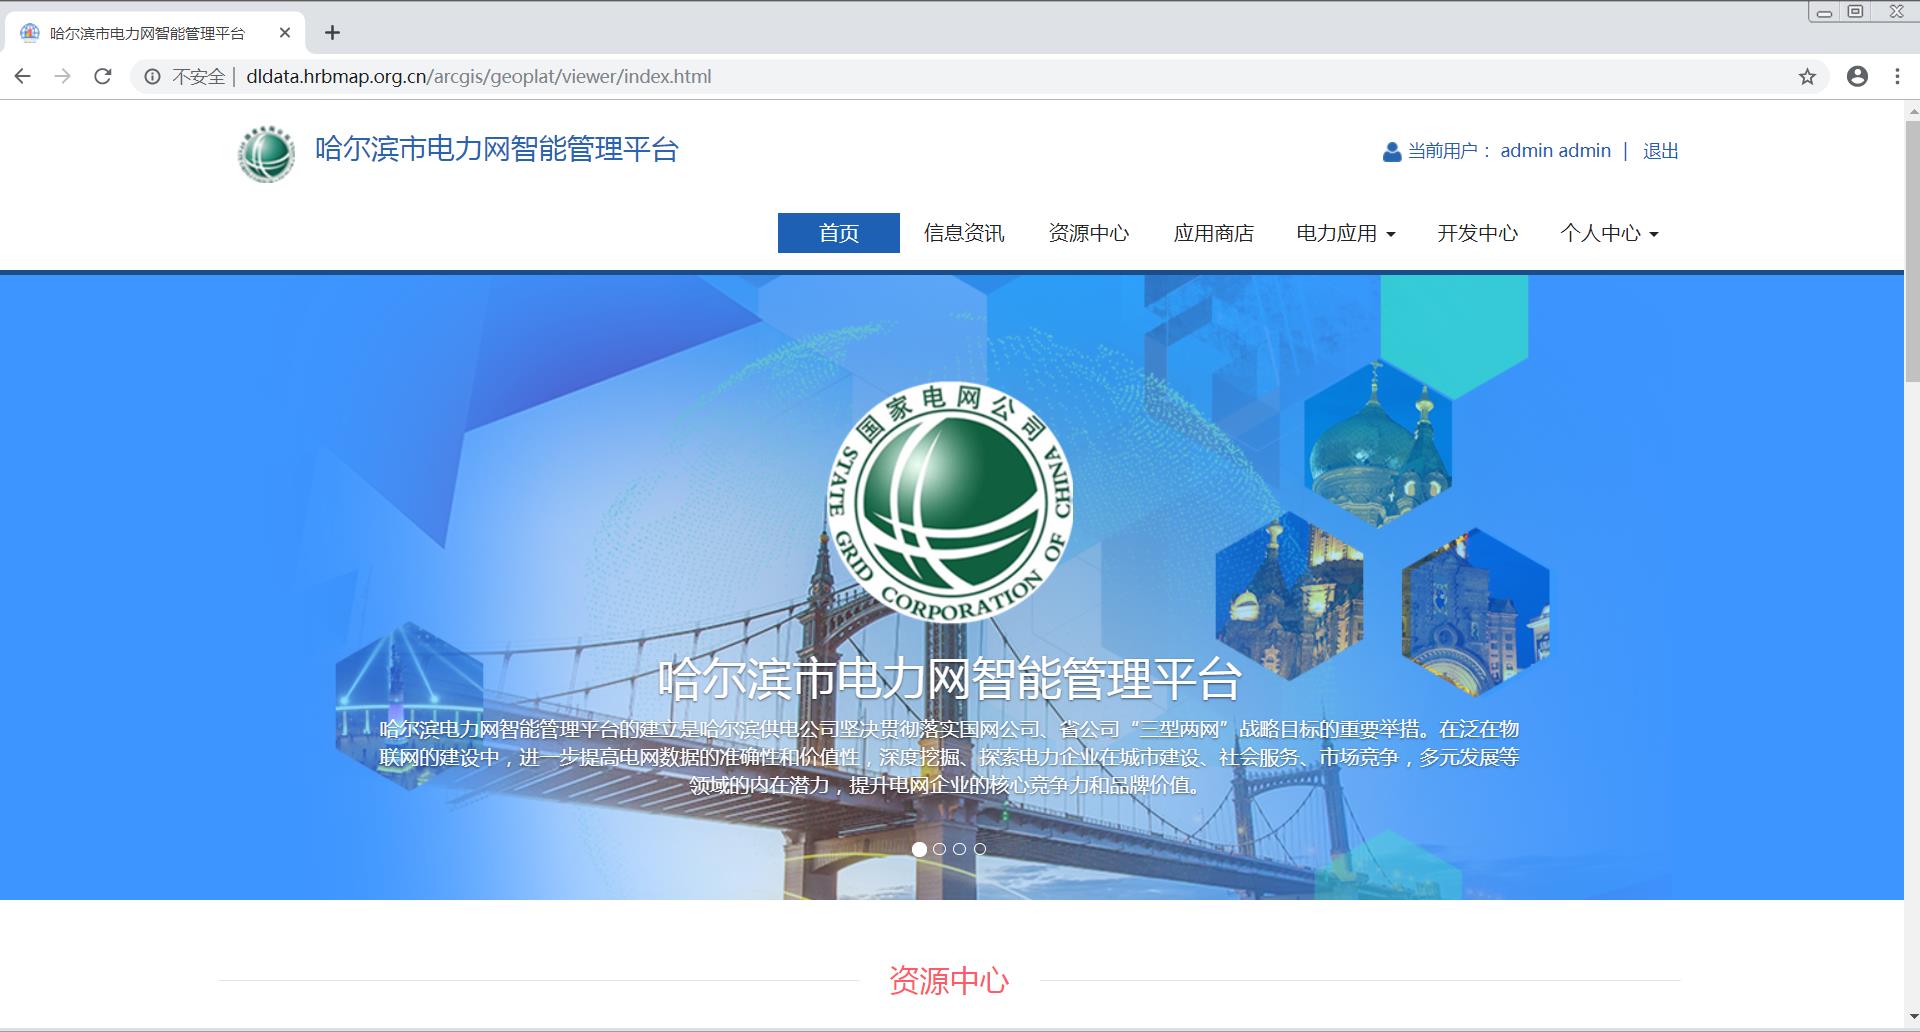
Task: Click the scrollbar down arrow
Action: [x=1912, y=1017]
